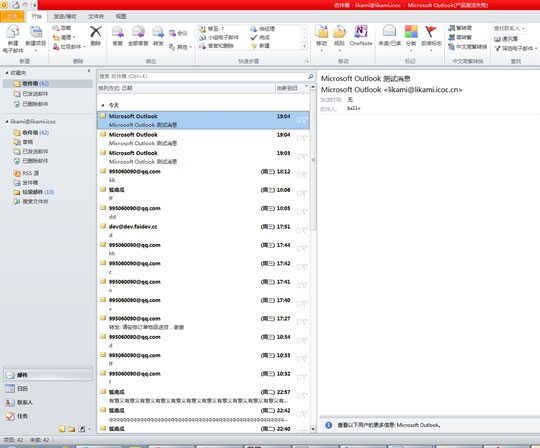Toggle flag on the 17:44 email 'hh'
Image resolution: width=540 pixels, height=448 pixels.
pyautogui.click(x=304, y=249)
